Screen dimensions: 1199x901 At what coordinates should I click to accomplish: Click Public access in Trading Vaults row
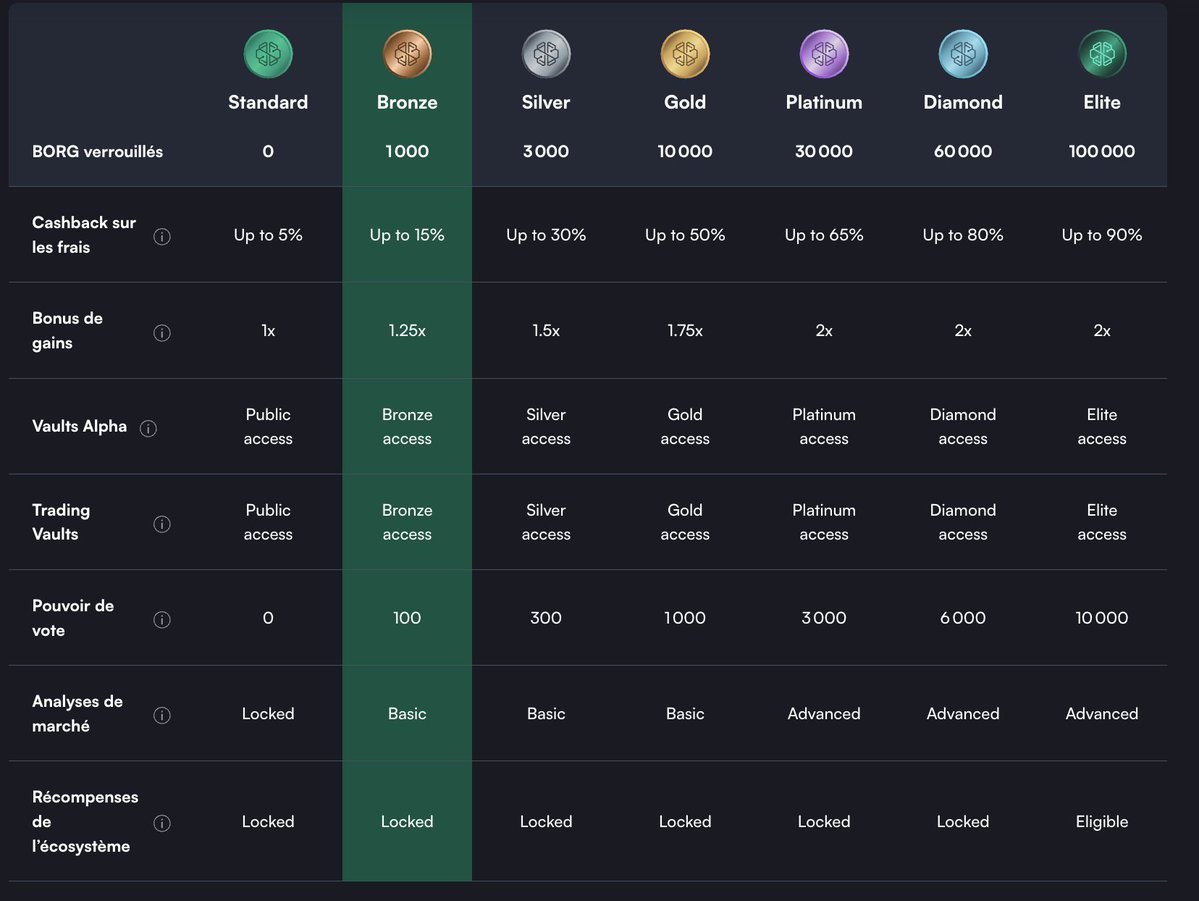coord(268,522)
